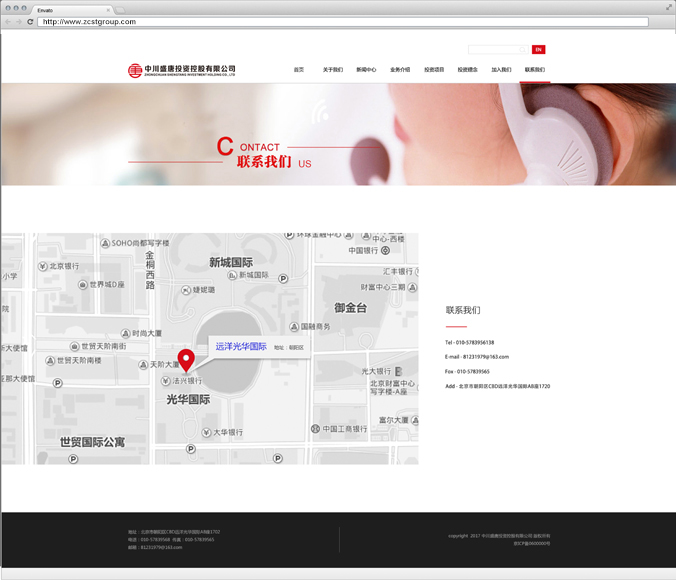This screenshot has height=580, width=676.
Task: Click the 法兴银行 bank marker on map
Action: click(167, 381)
